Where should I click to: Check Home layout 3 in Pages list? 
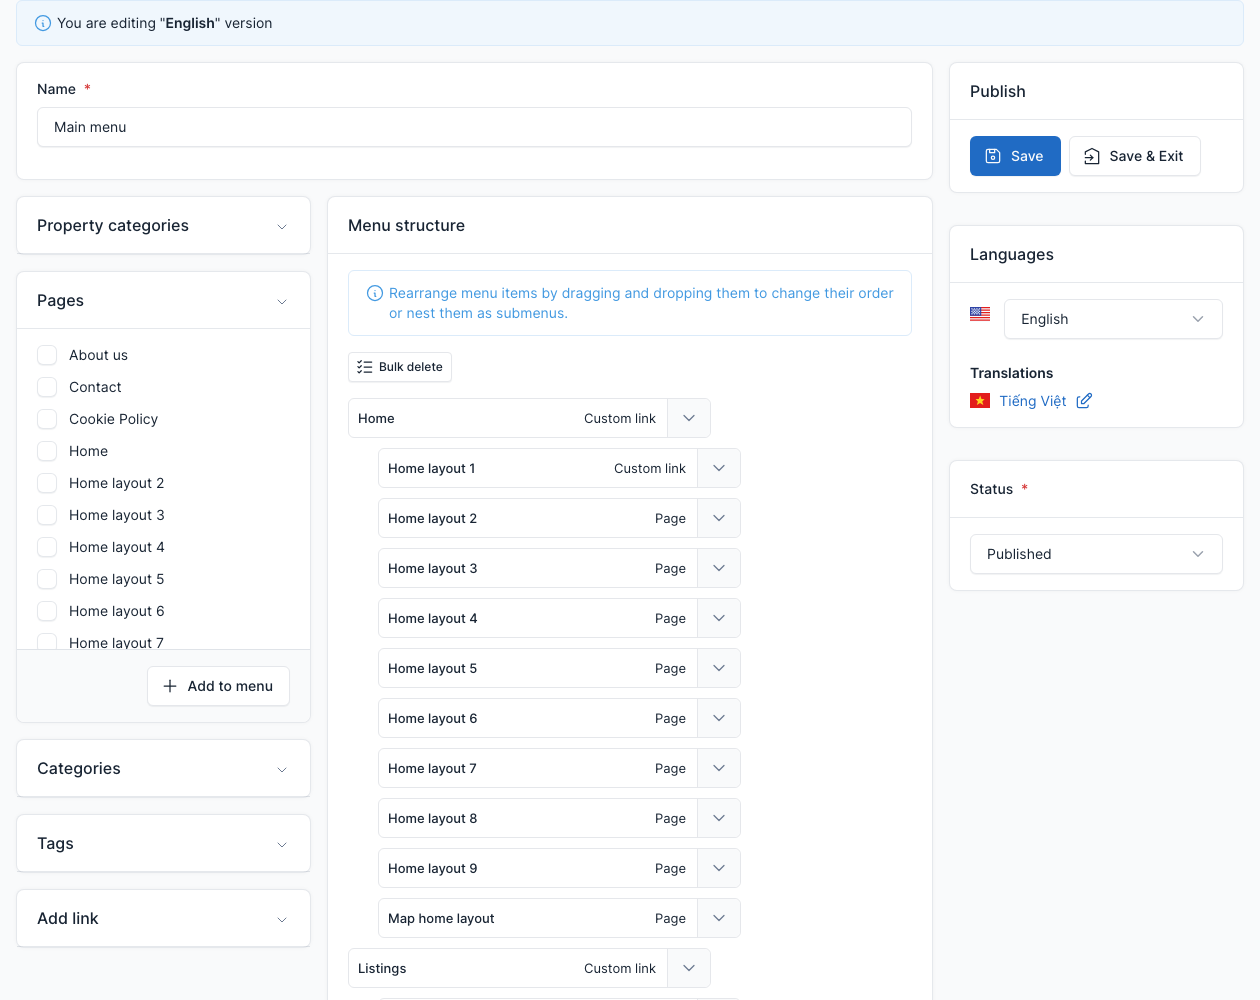[x=47, y=515]
